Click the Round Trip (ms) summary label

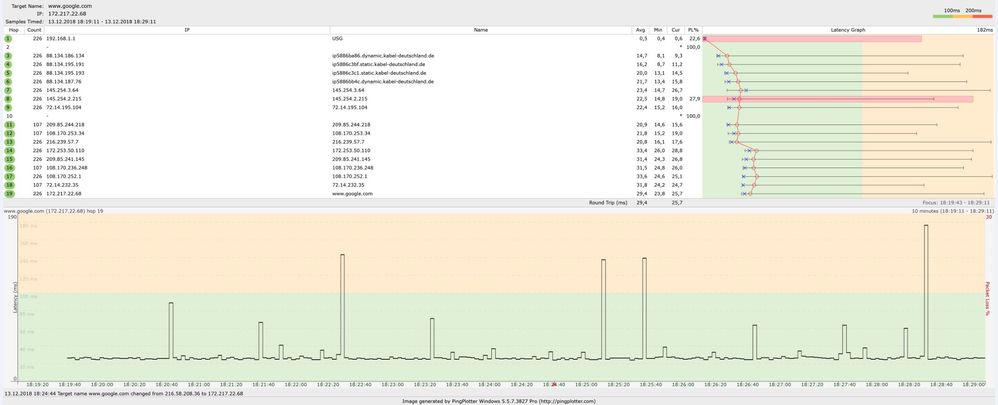click(608, 202)
